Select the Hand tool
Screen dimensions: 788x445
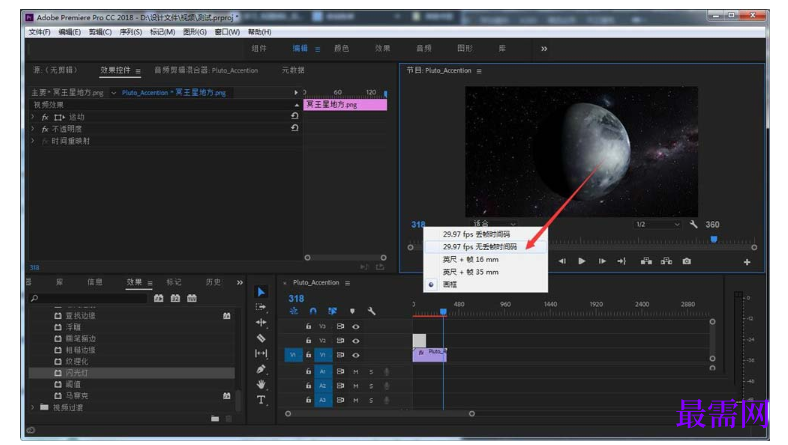261,385
